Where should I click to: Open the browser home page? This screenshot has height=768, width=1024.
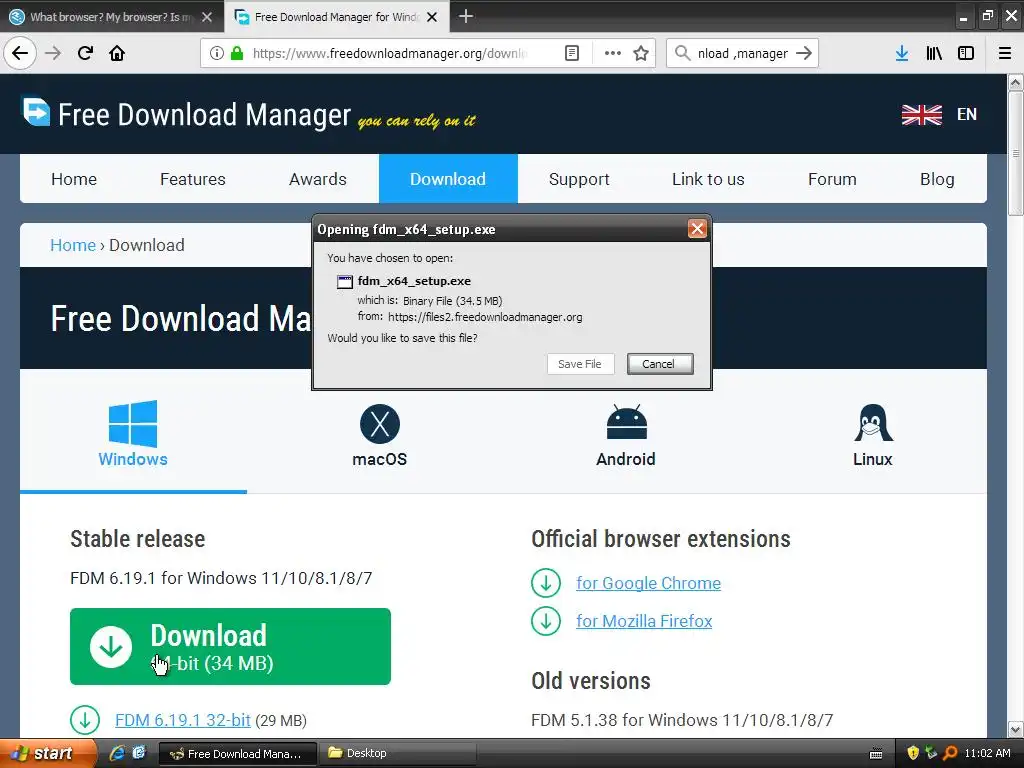(117, 53)
